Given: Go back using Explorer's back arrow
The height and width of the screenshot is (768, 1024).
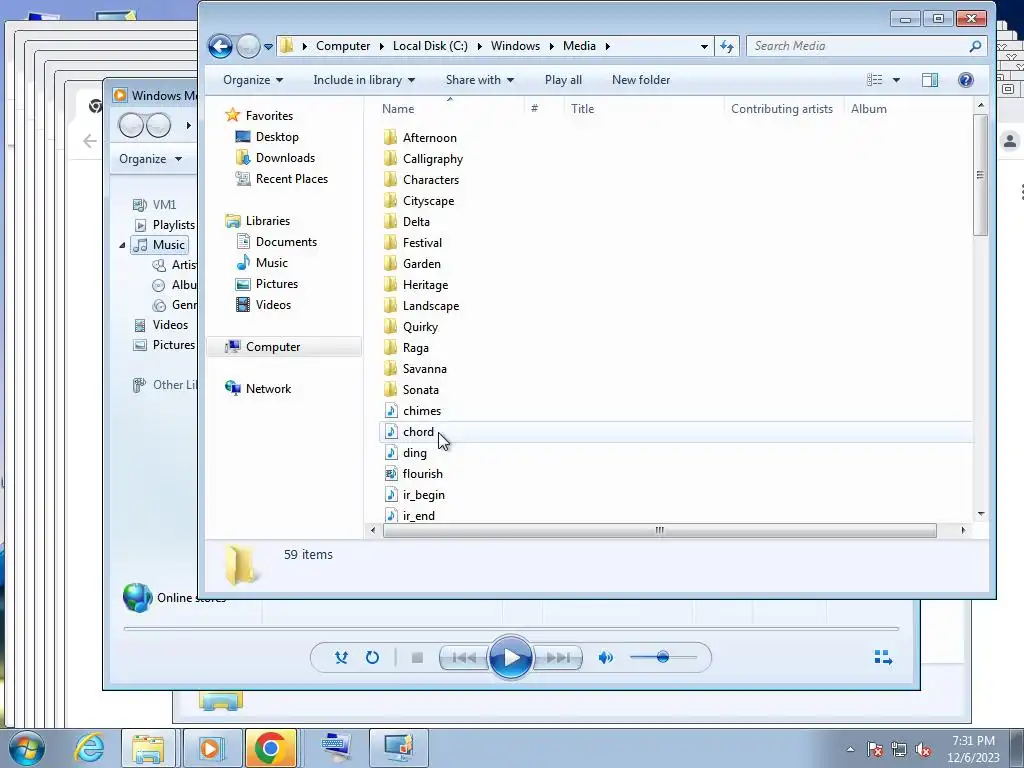Looking at the screenshot, I should click(220, 46).
